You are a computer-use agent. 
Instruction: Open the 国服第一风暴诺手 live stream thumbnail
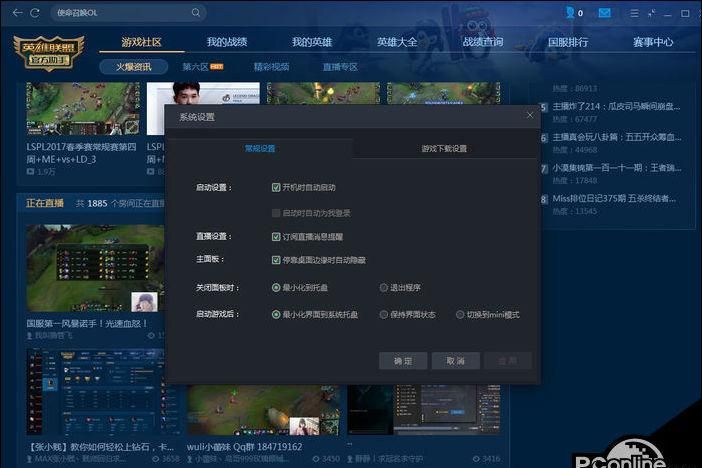95,268
